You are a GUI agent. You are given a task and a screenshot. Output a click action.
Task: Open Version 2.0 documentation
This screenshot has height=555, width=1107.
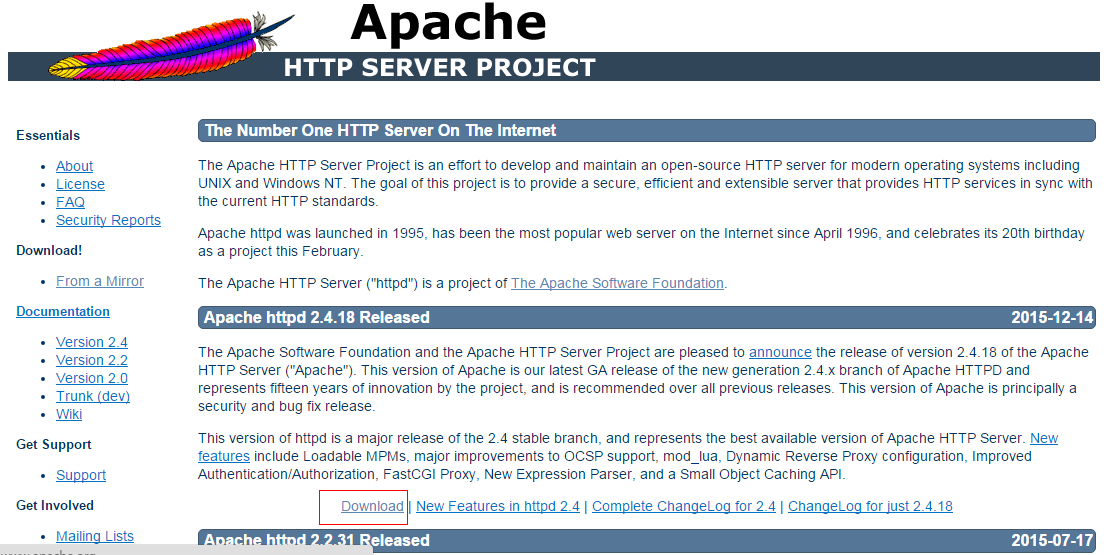92,378
